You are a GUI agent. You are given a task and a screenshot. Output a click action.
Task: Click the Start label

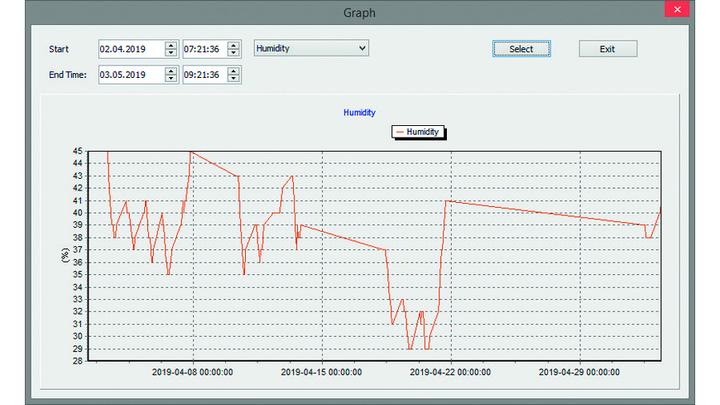point(59,49)
